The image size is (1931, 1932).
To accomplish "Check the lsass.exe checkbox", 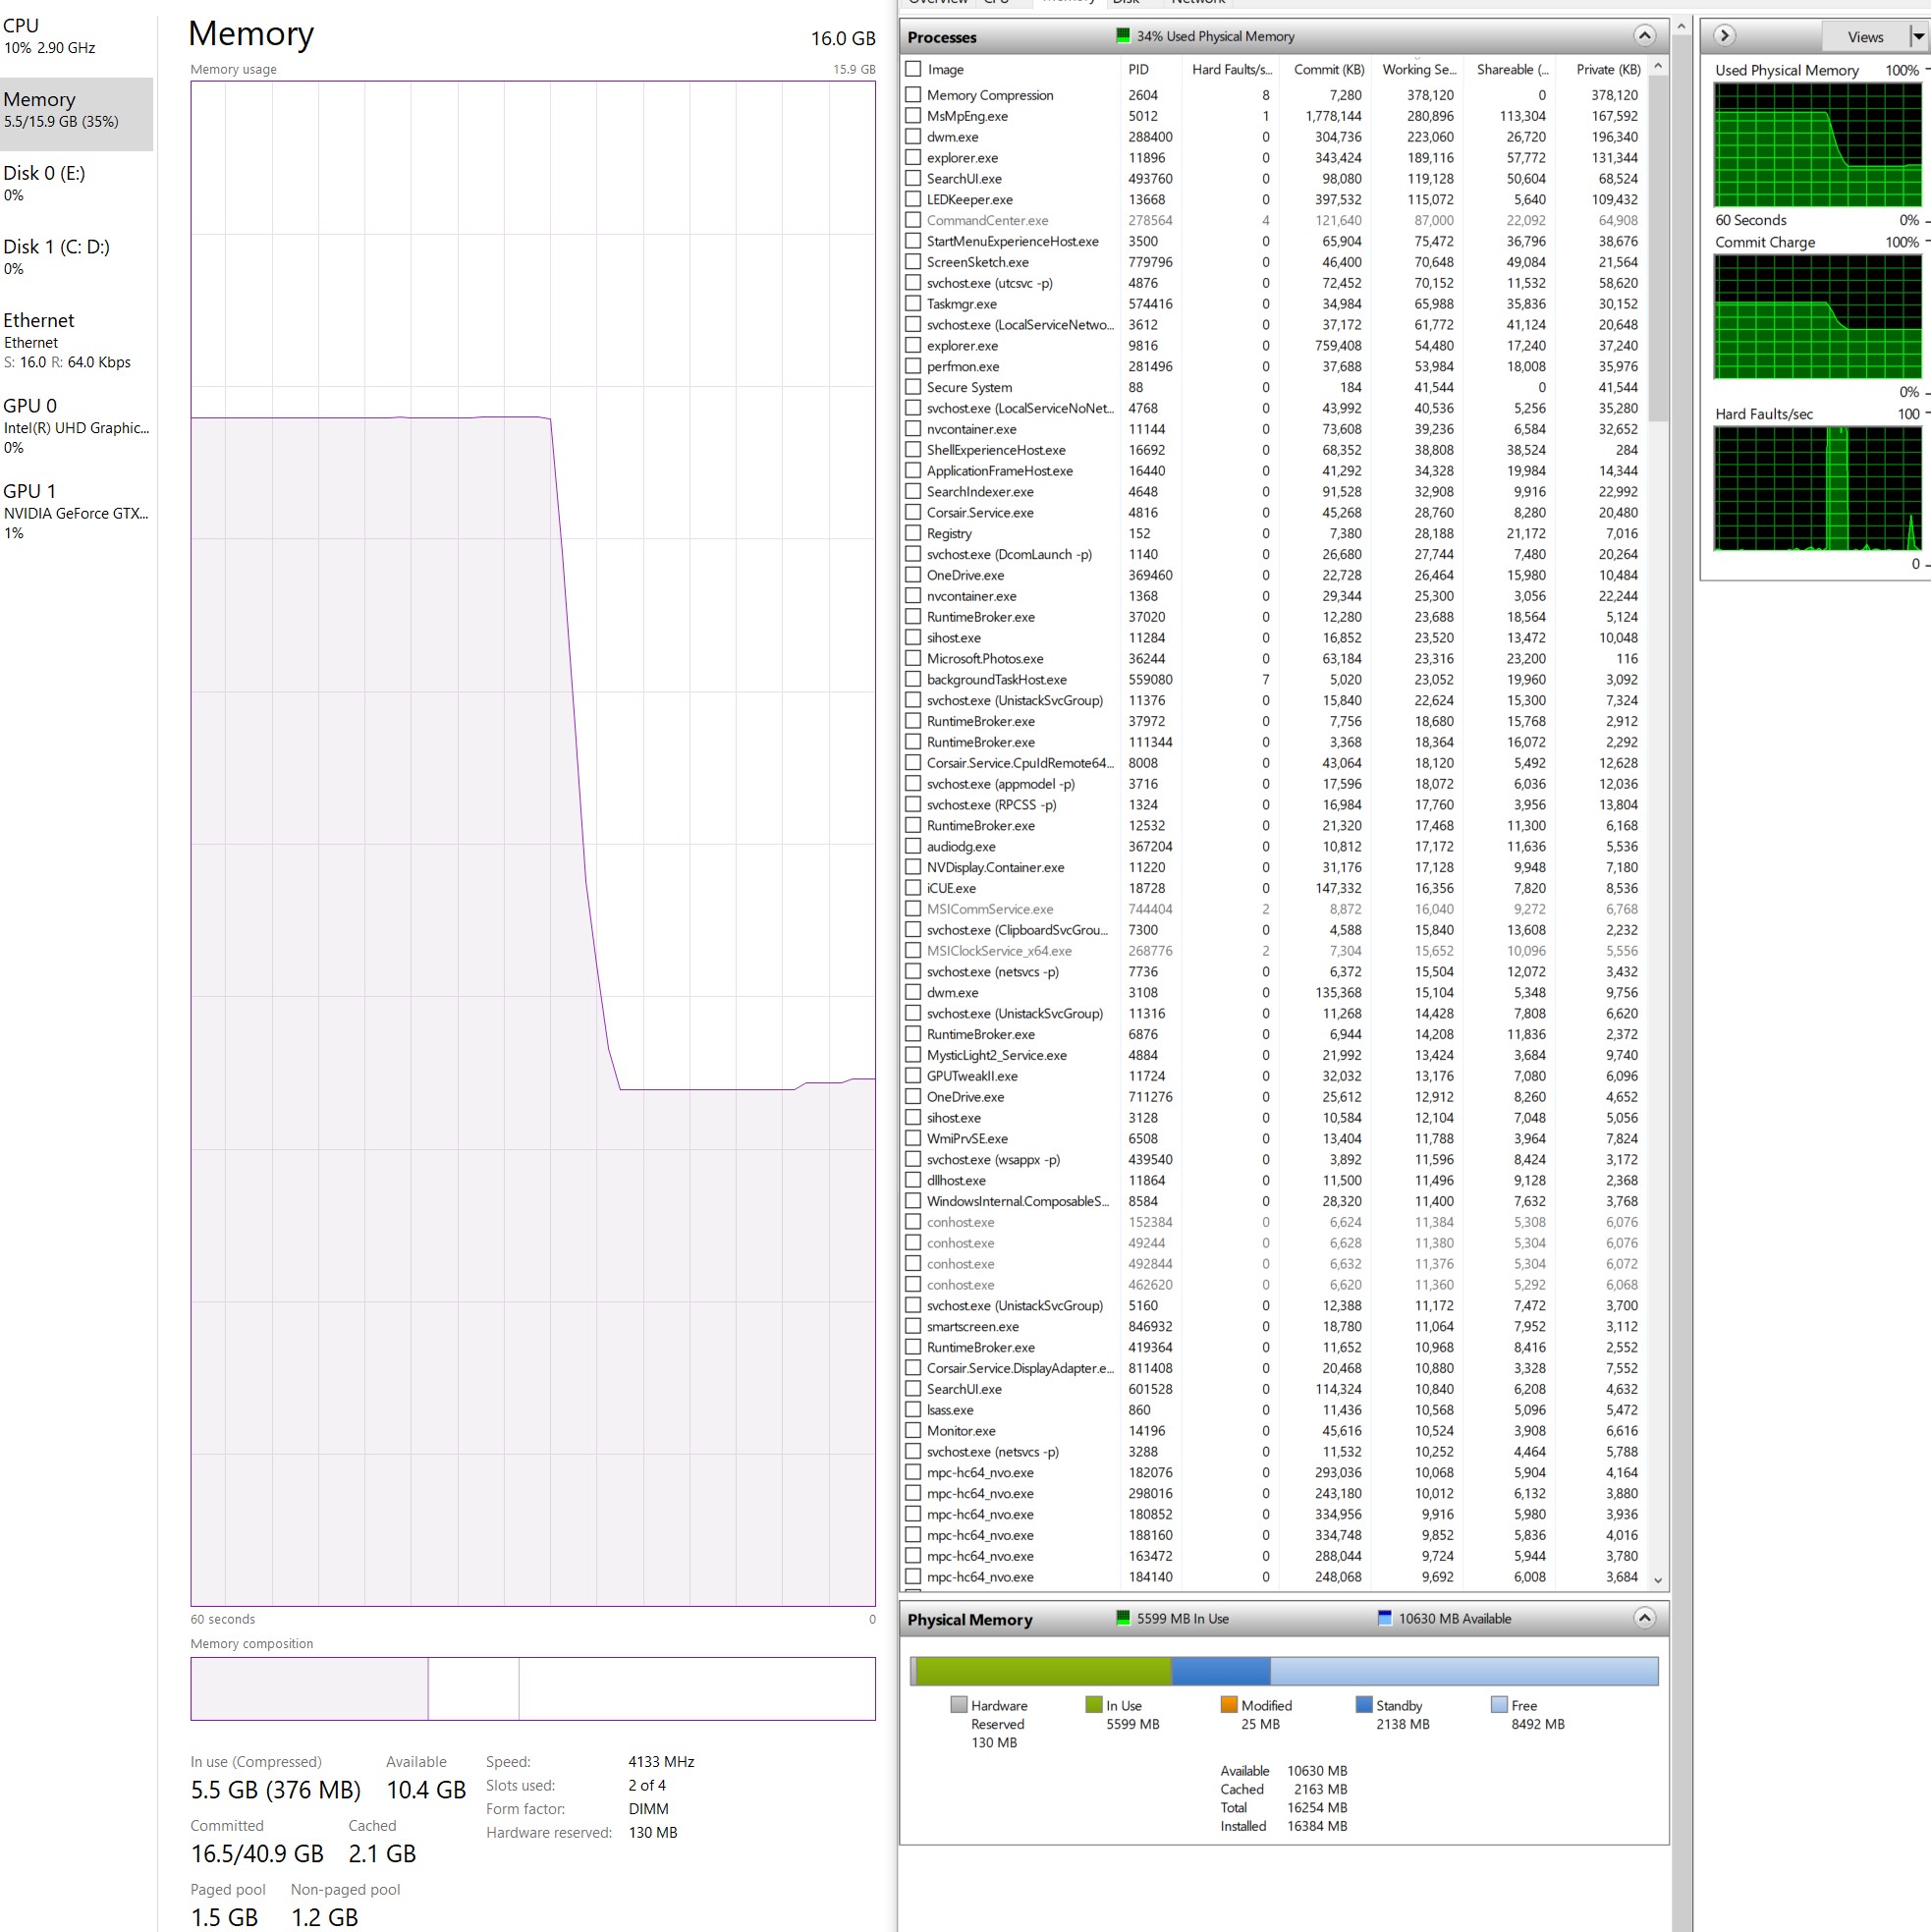I will (x=913, y=1410).
